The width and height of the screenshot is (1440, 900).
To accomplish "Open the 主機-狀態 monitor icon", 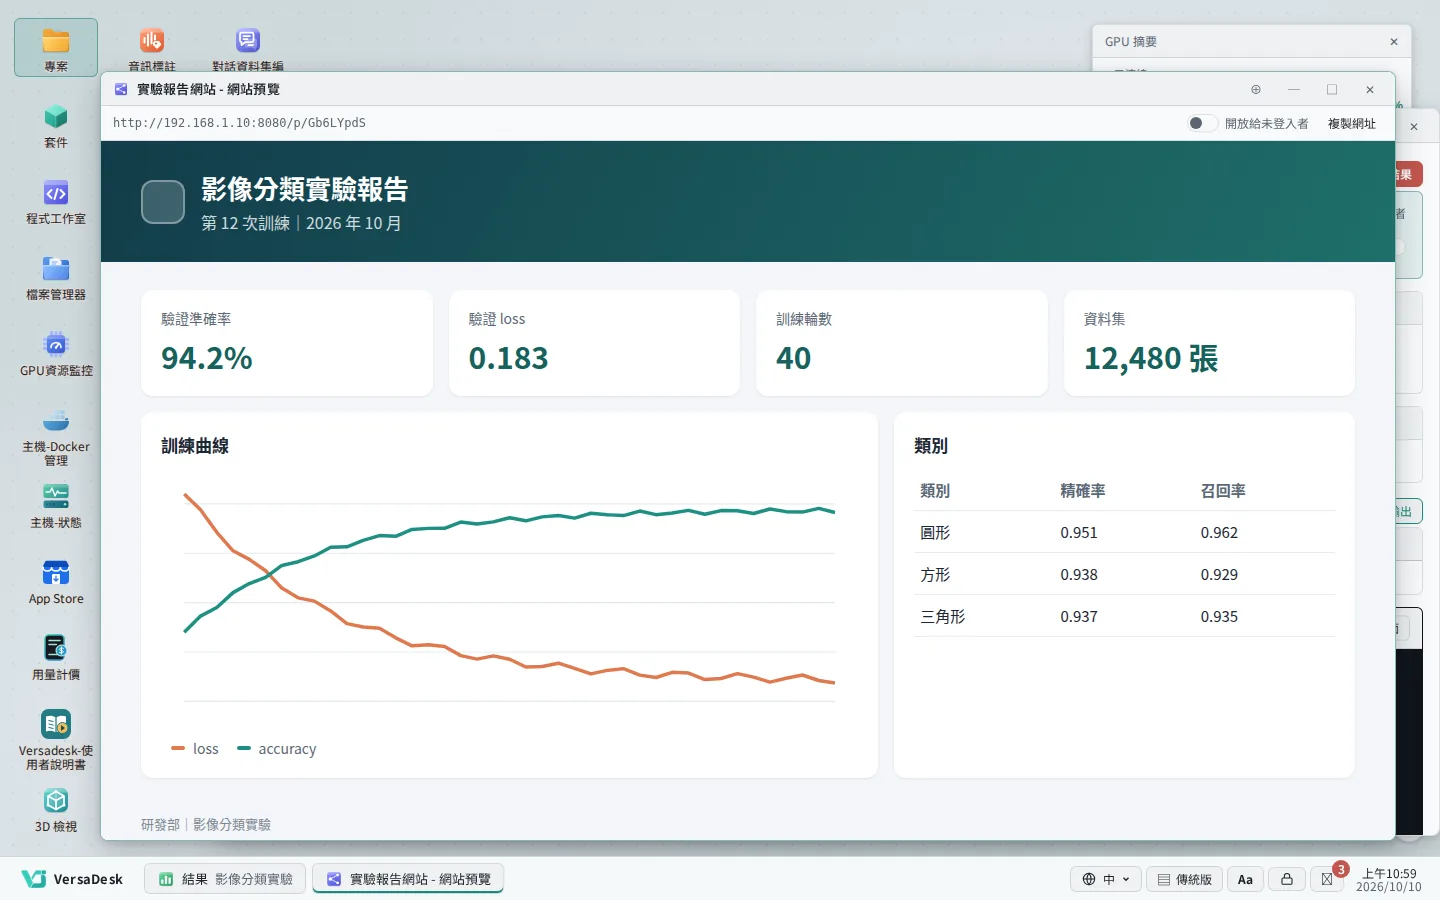I will click(x=56, y=505).
